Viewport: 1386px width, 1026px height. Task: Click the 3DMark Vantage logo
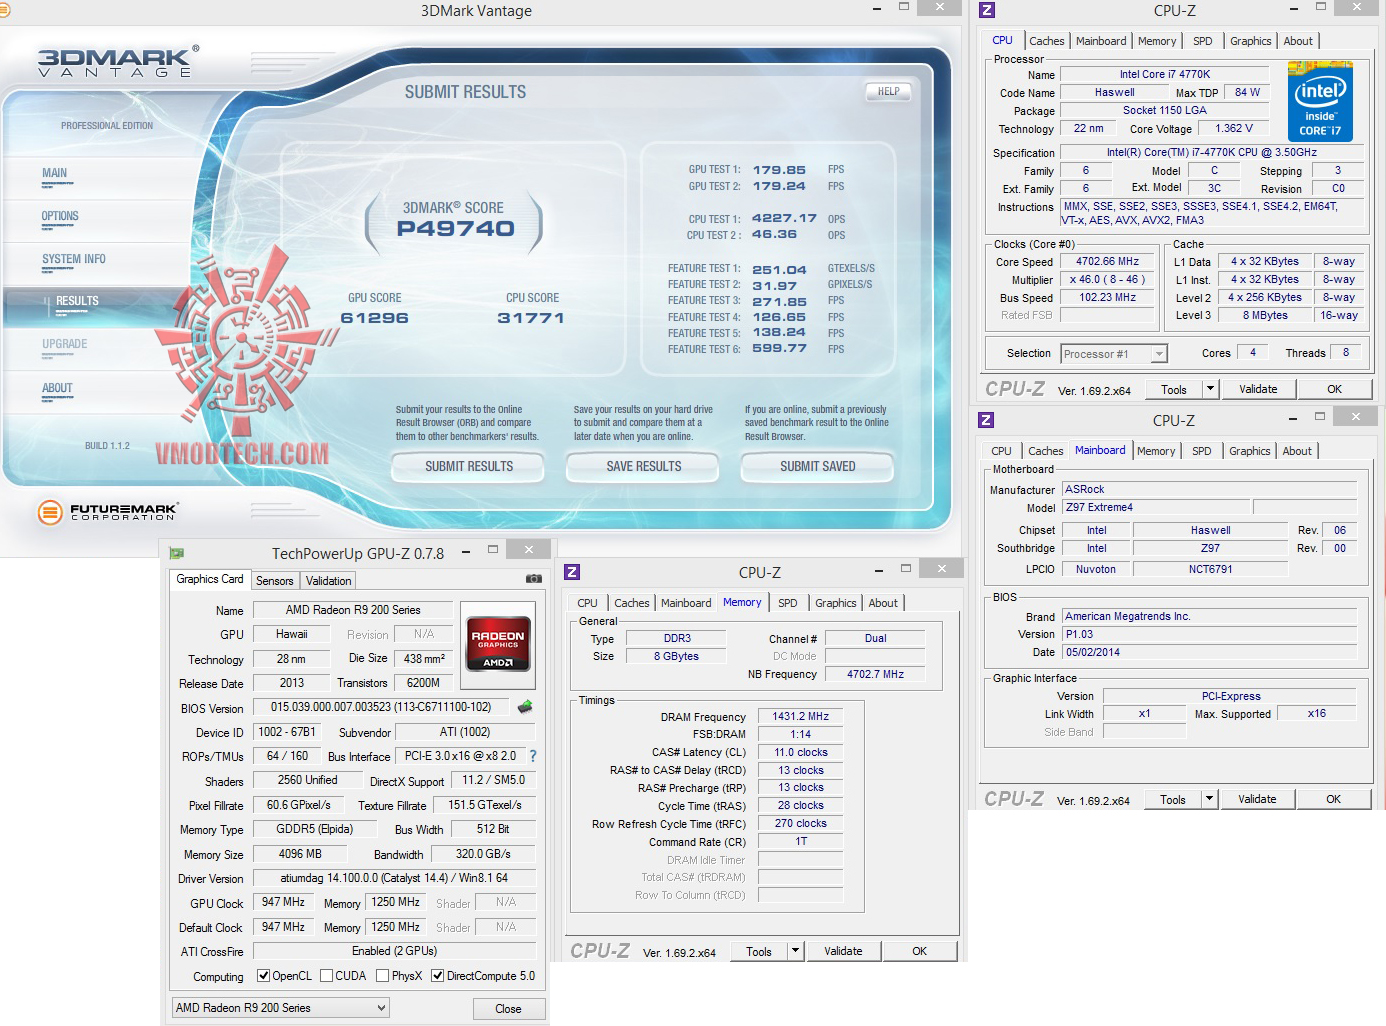pyautogui.click(x=118, y=62)
